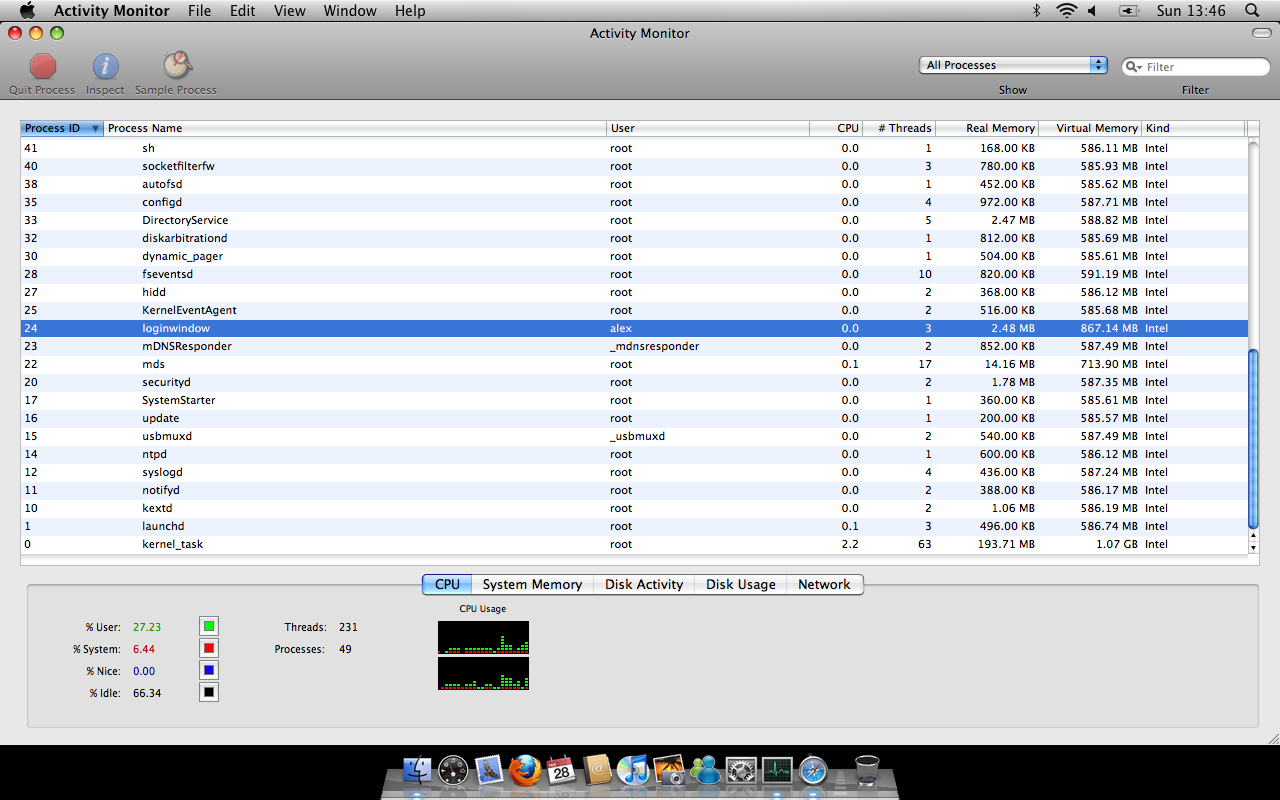The width and height of the screenshot is (1280, 800).
Task: Click the volume speaker menu icon
Action: [1092, 10]
